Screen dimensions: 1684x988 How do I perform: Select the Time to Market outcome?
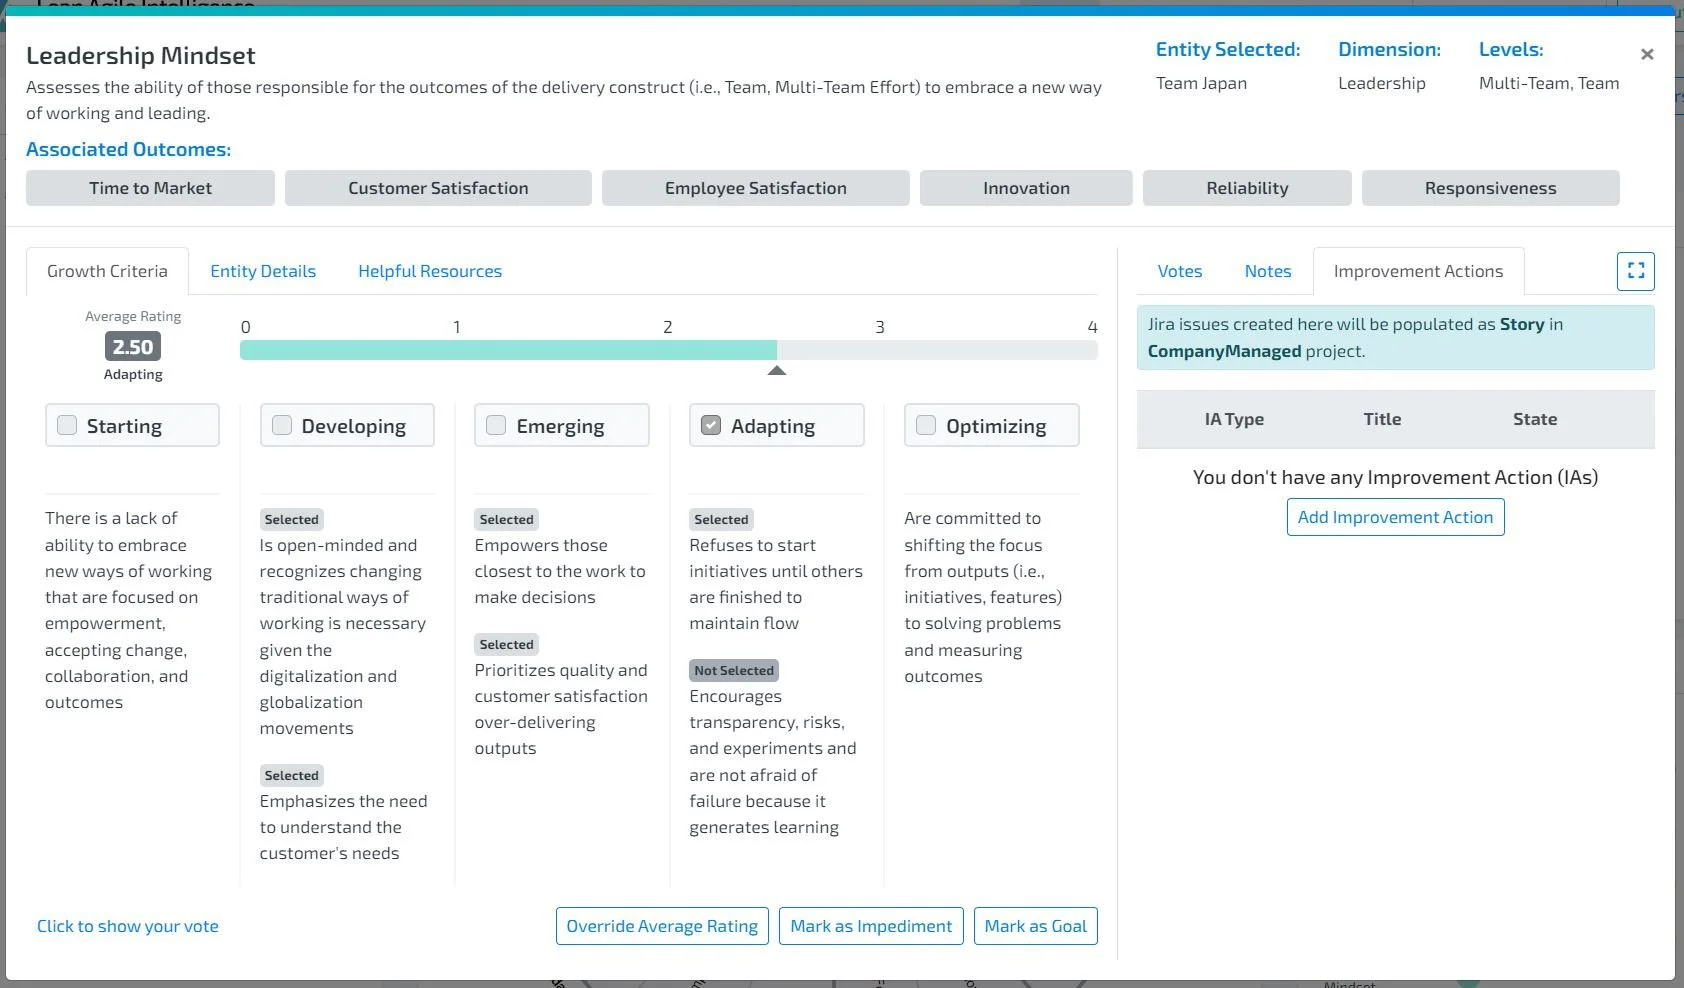(149, 187)
